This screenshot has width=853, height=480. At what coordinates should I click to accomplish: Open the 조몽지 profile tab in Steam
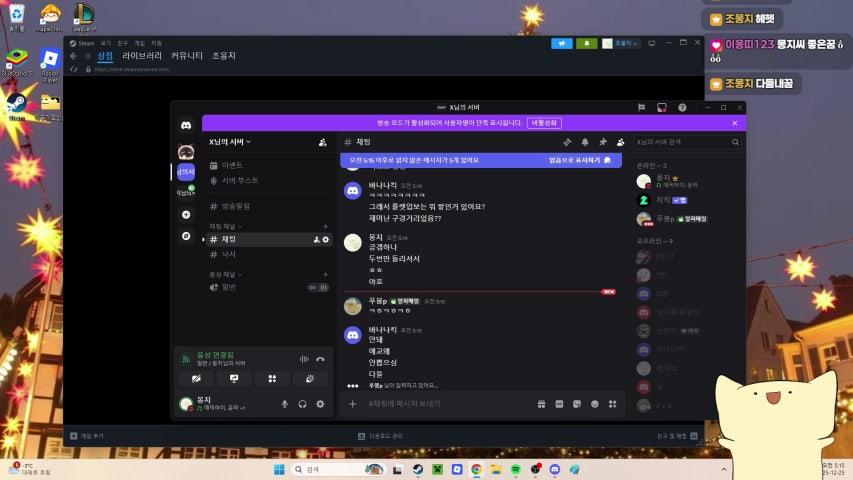click(224, 56)
